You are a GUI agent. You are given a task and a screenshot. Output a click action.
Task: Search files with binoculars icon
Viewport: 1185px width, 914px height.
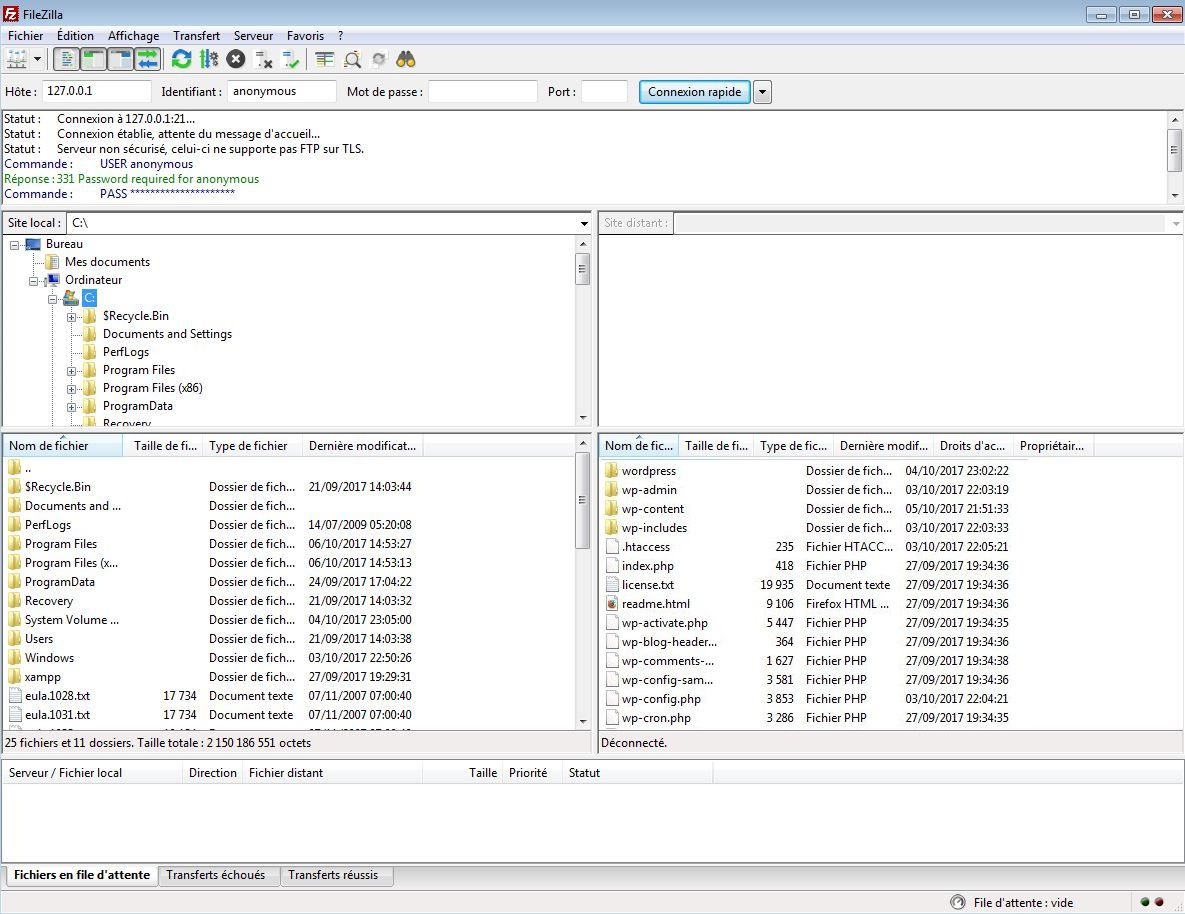406,59
